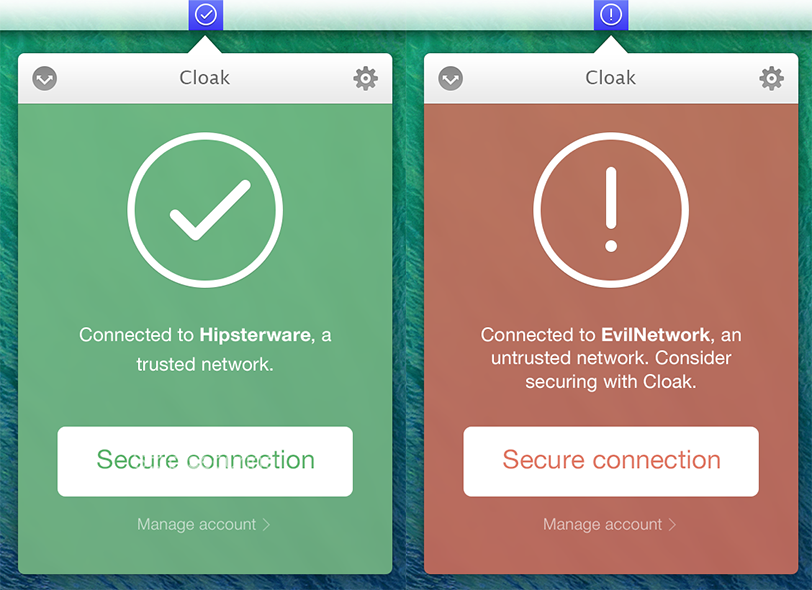The width and height of the screenshot is (812, 590).
Task: Click the Cloak title in the green panel
Action: coord(205,78)
